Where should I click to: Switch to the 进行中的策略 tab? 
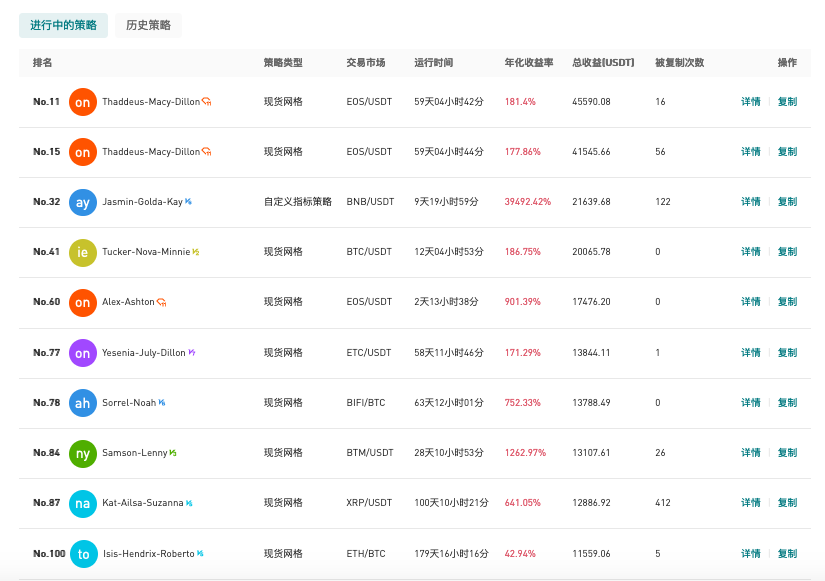63,25
